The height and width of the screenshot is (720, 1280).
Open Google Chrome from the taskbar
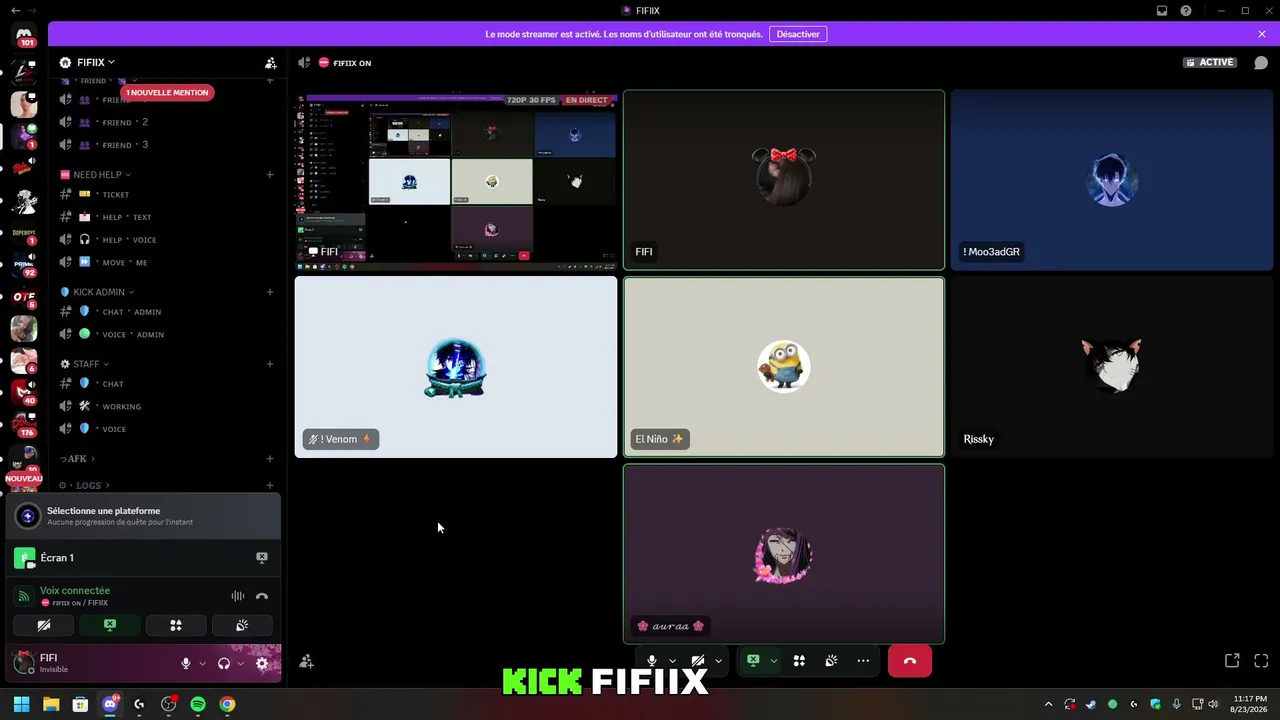[x=227, y=704]
